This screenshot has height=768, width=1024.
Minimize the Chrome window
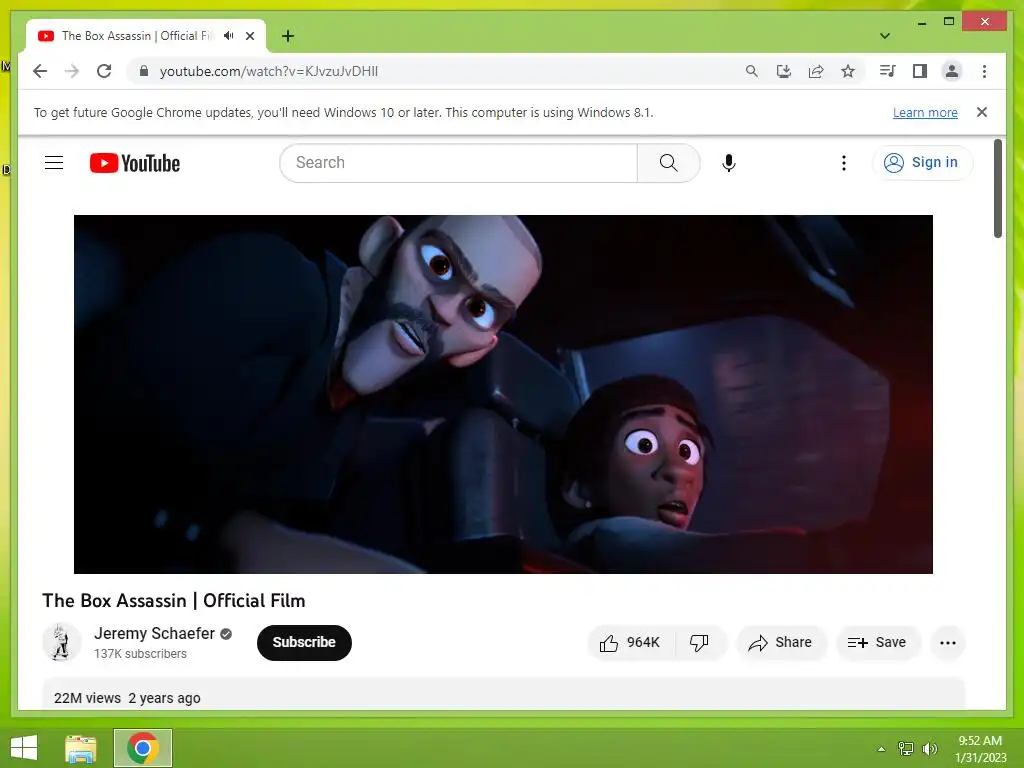(921, 22)
